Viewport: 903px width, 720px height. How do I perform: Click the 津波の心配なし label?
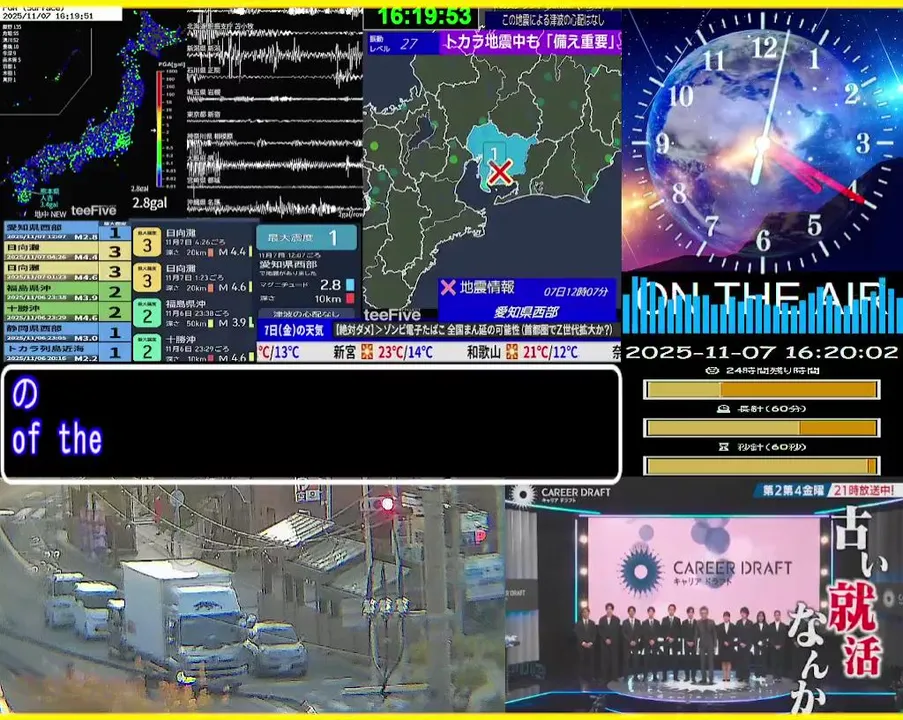click(306, 314)
